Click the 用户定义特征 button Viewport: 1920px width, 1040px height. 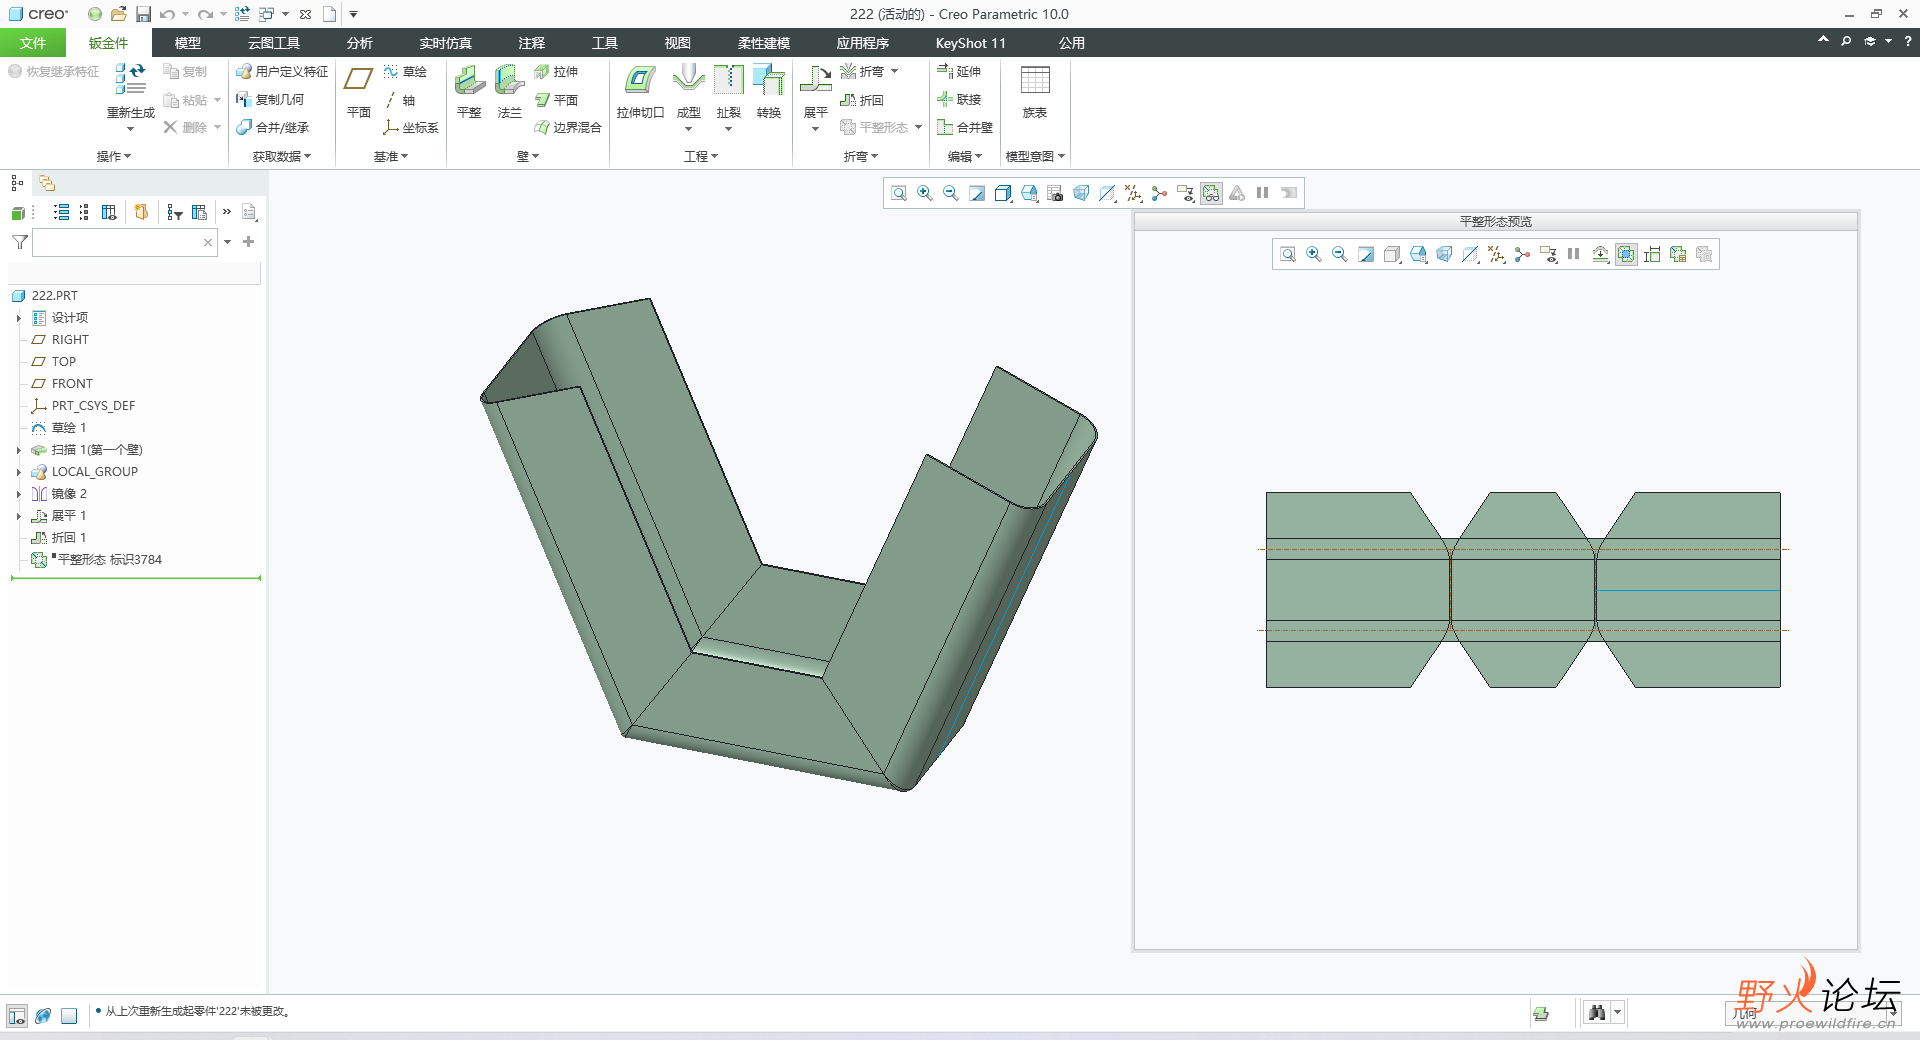[x=282, y=72]
